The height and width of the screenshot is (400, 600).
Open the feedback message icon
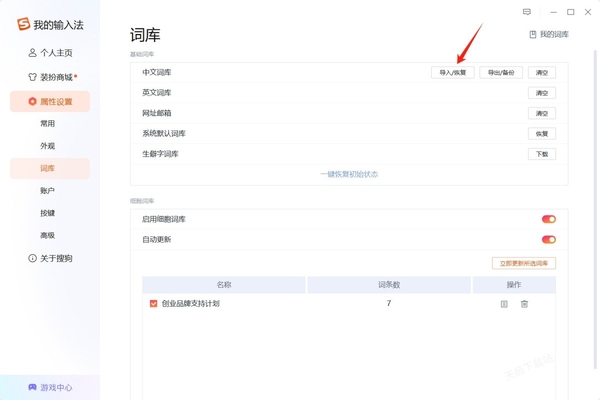tap(527, 12)
